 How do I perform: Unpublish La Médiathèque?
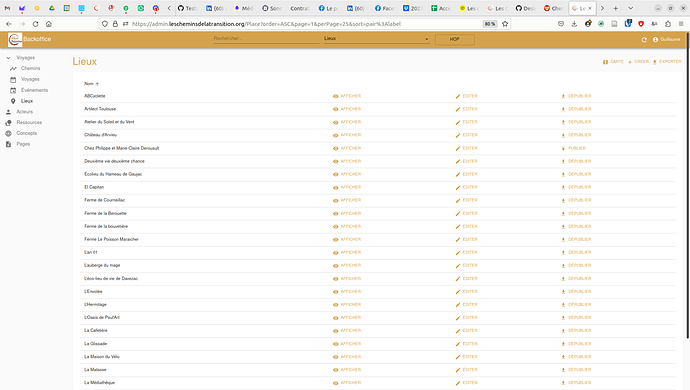(x=576, y=383)
